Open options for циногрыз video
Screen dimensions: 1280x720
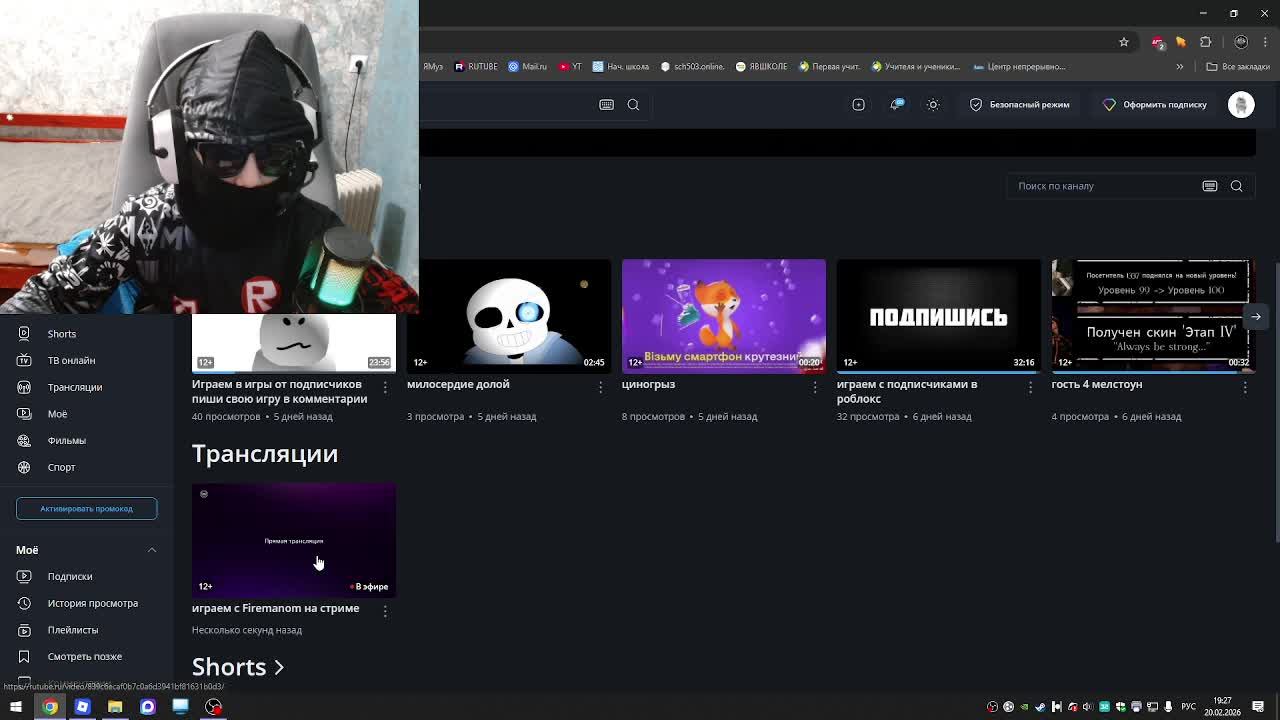tap(815, 387)
